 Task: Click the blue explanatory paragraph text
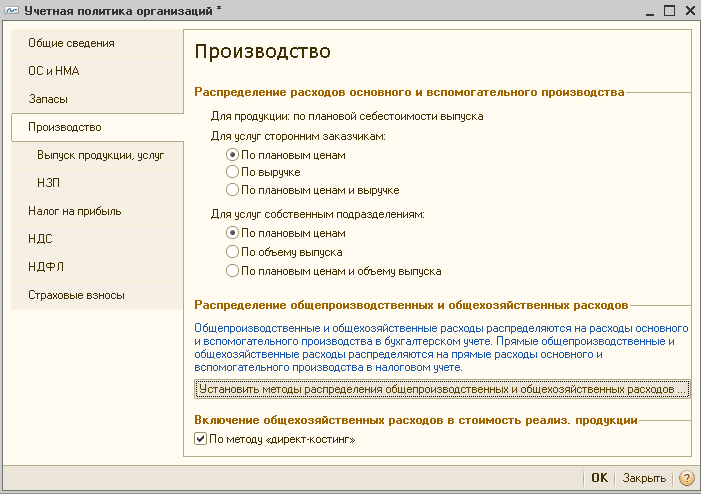(441, 347)
